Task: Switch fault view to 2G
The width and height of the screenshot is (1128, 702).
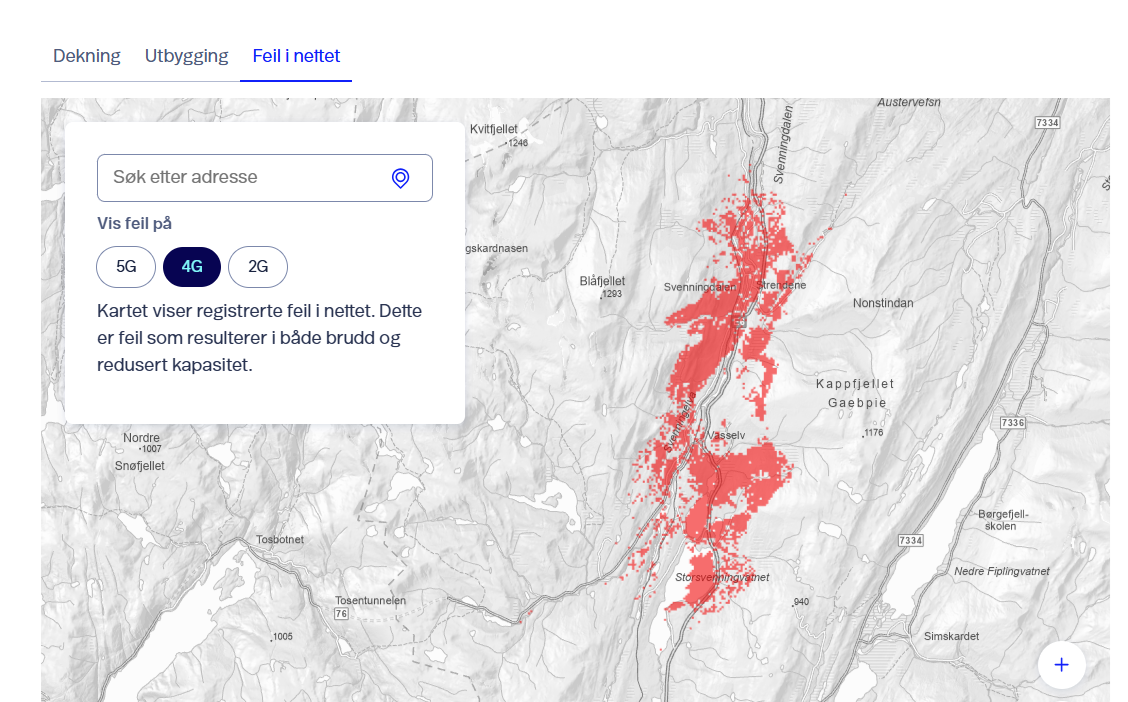Action: coord(258,267)
